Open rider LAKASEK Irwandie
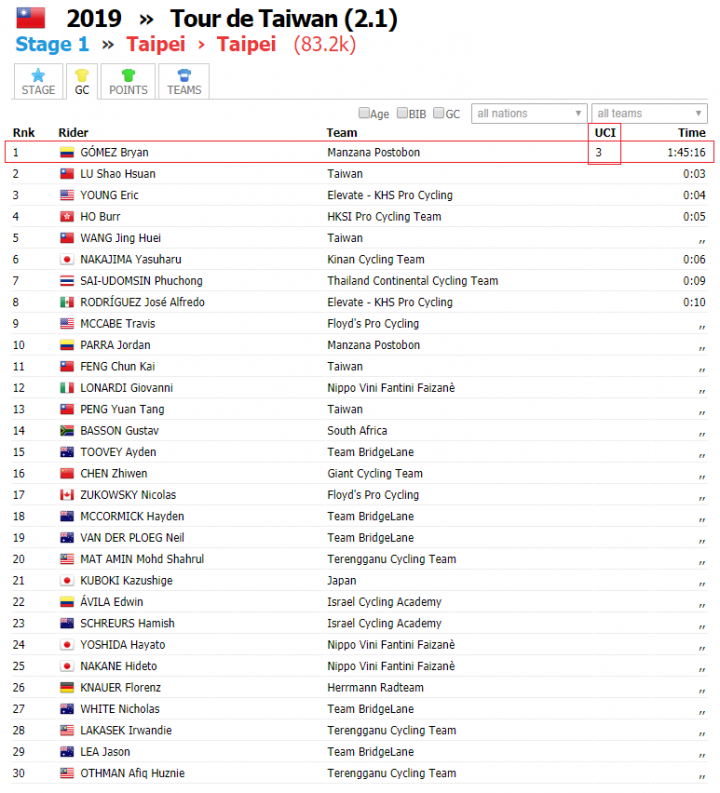This screenshot has width=720, height=793. click(x=126, y=730)
